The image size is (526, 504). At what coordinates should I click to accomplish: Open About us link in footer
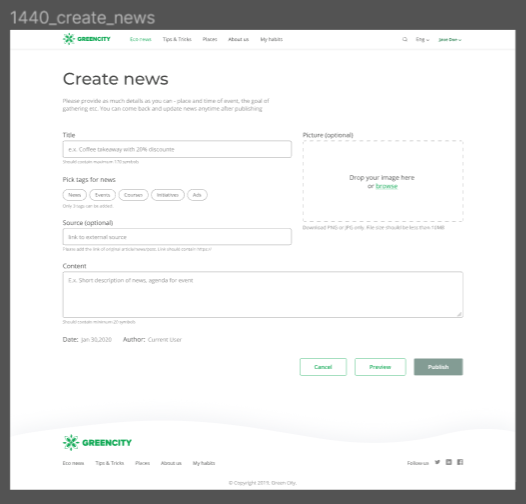pyautogui.click(x=171, y=463)
